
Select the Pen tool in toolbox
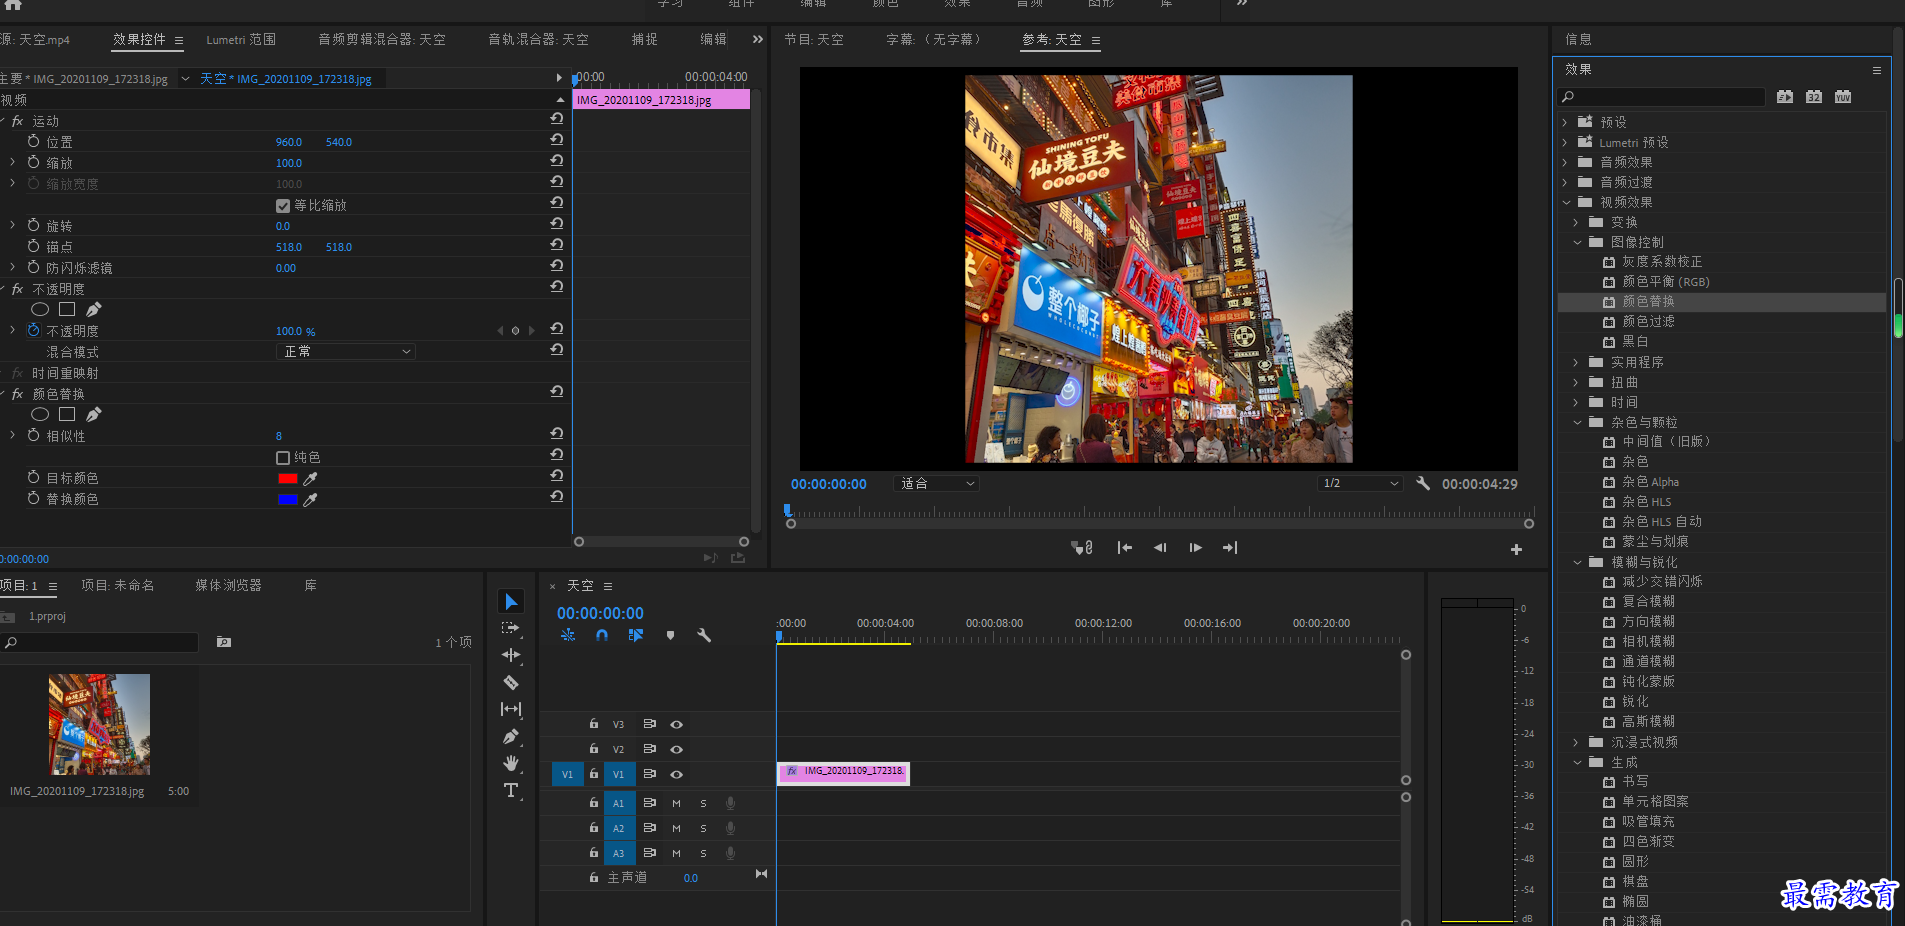pos(511,736)
